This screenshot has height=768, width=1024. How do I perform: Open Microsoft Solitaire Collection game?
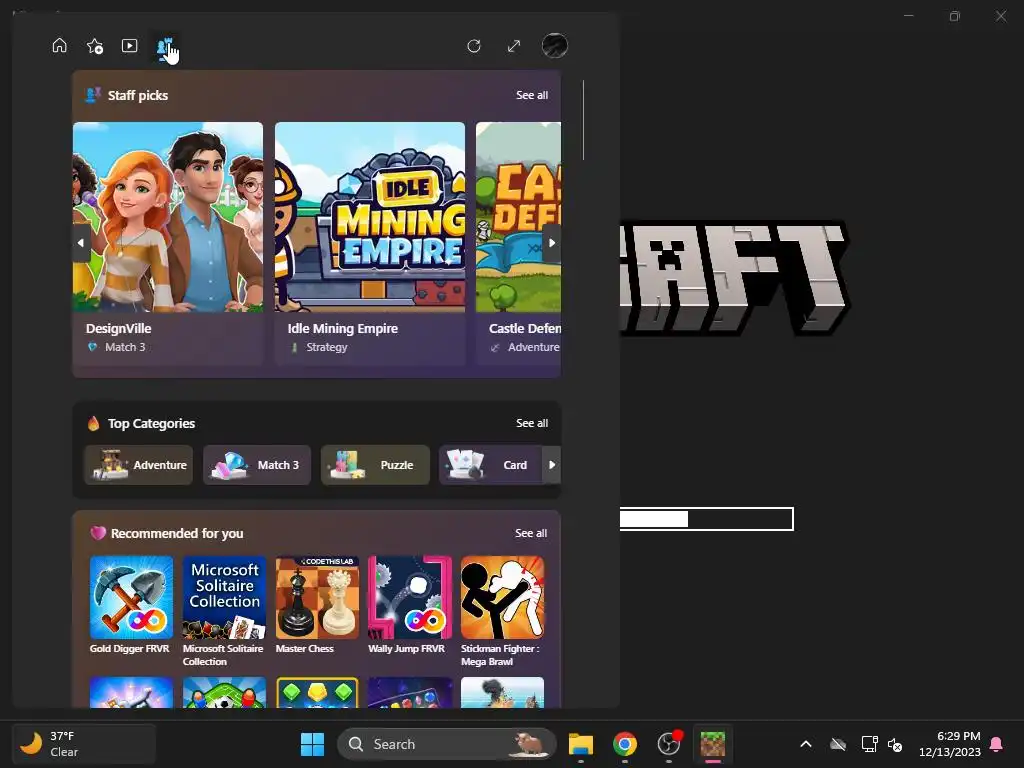tap(224, 598)
